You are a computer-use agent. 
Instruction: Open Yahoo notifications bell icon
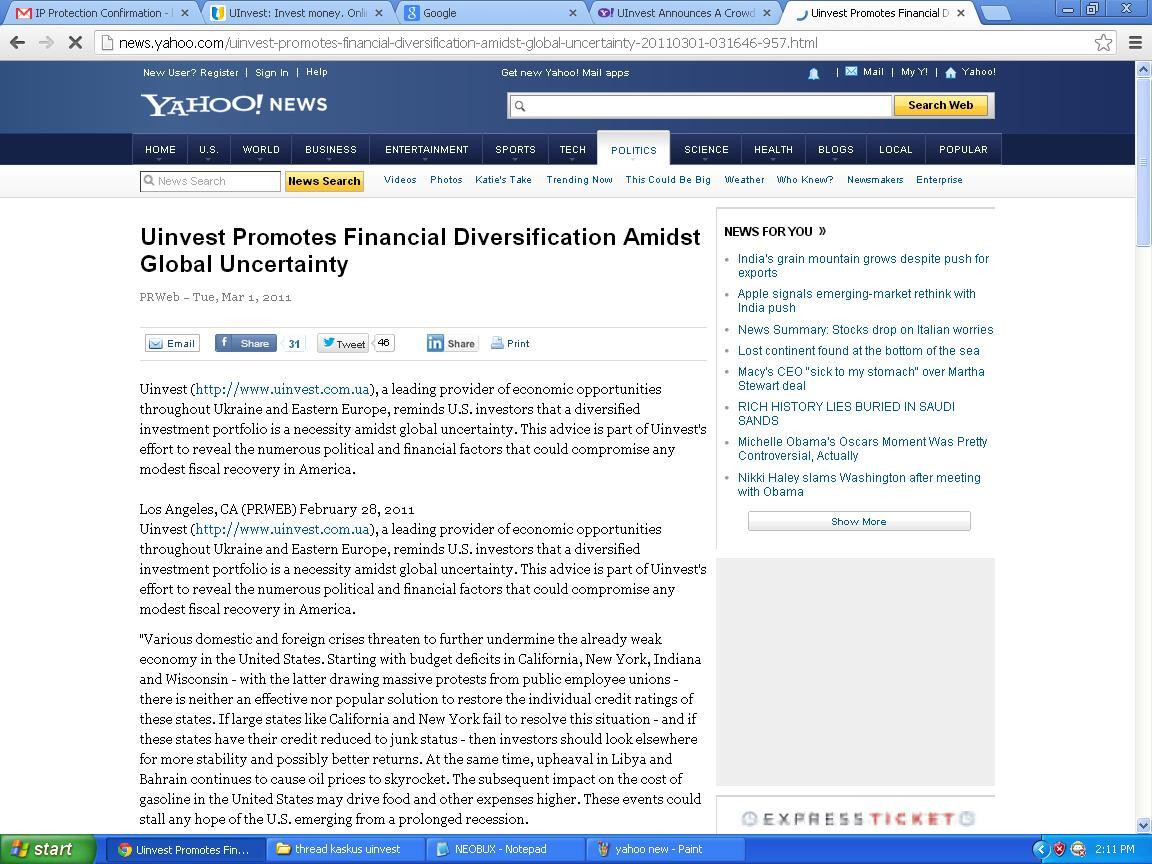[x=813, y=73]
